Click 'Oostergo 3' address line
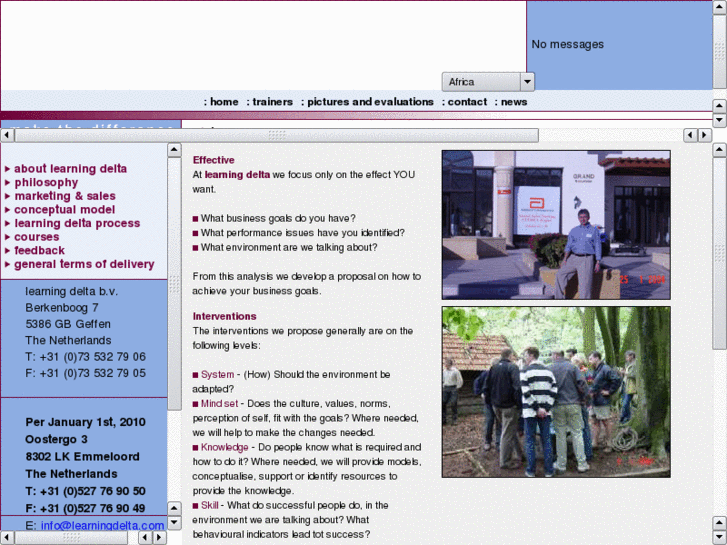Screen dimensions: 727x545 point(56,439)
